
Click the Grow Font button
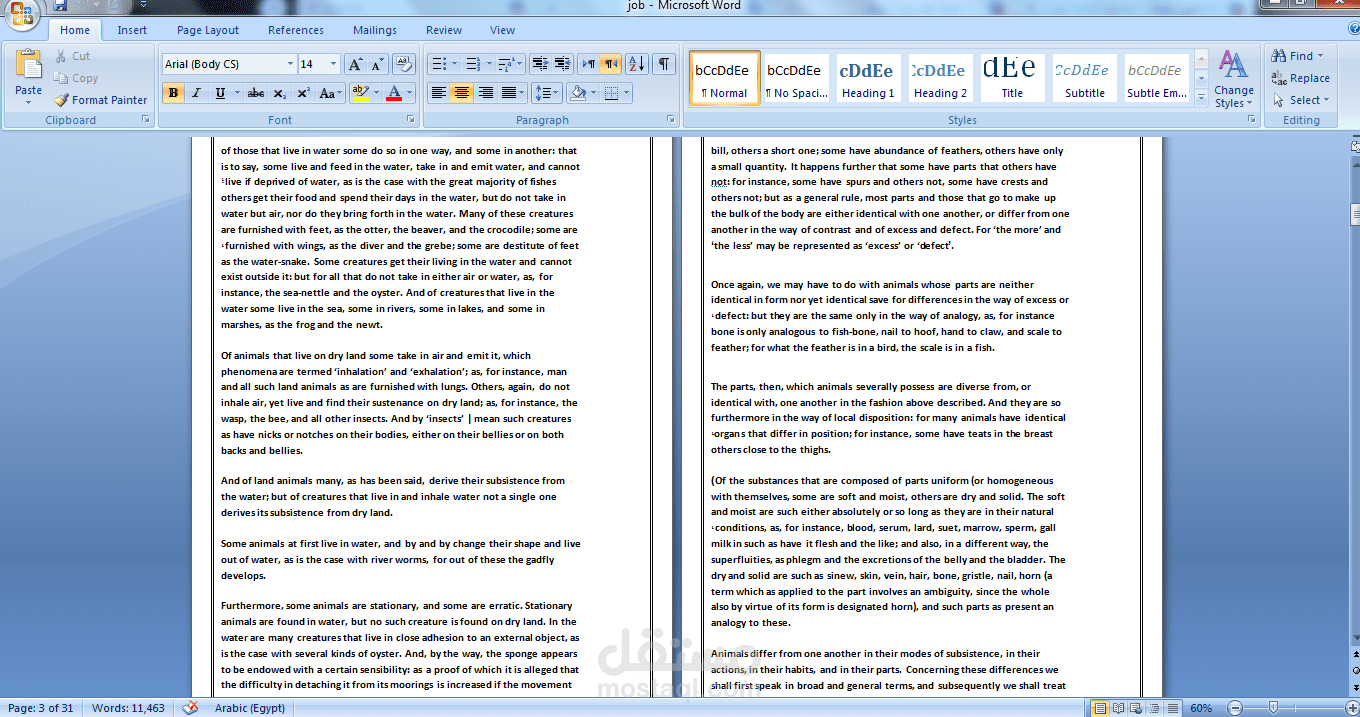[x=355, y=64]
